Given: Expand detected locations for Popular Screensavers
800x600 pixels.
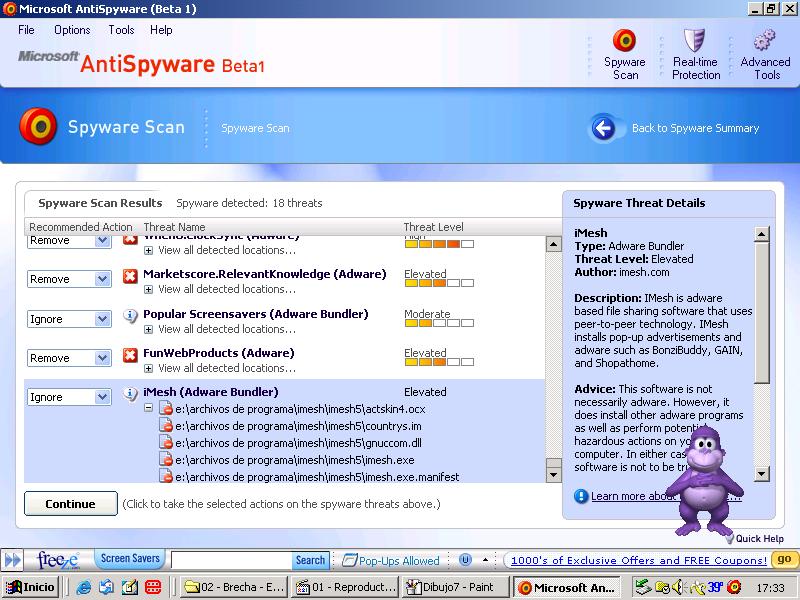Looking at the screenshot, I should pos(148,330).
